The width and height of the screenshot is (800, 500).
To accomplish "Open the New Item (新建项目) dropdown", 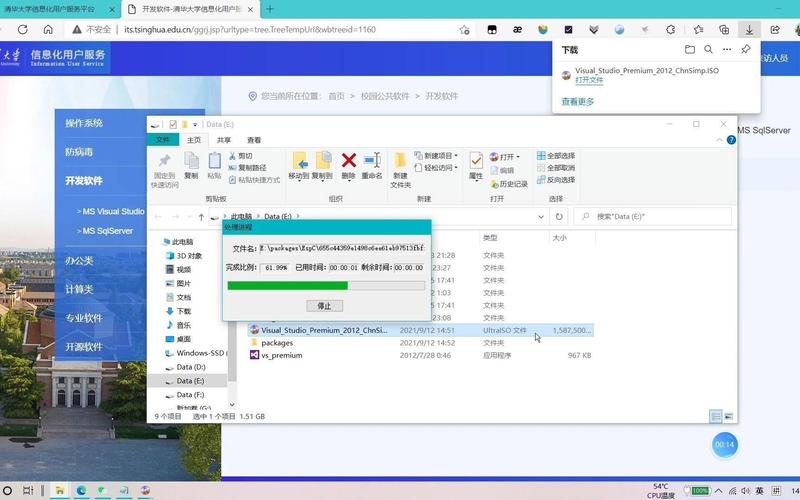I will [438, 156].
